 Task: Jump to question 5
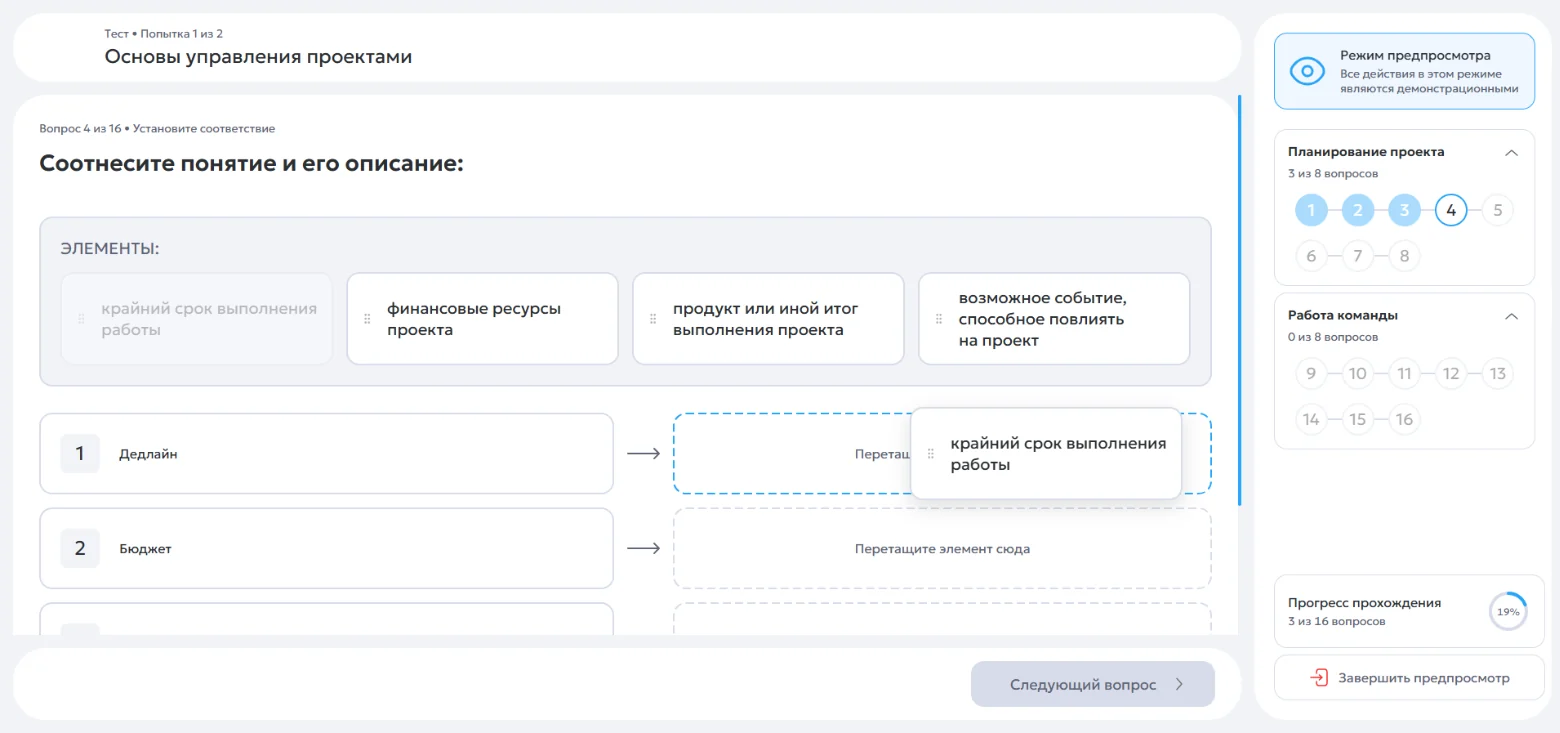point(1497,210)
